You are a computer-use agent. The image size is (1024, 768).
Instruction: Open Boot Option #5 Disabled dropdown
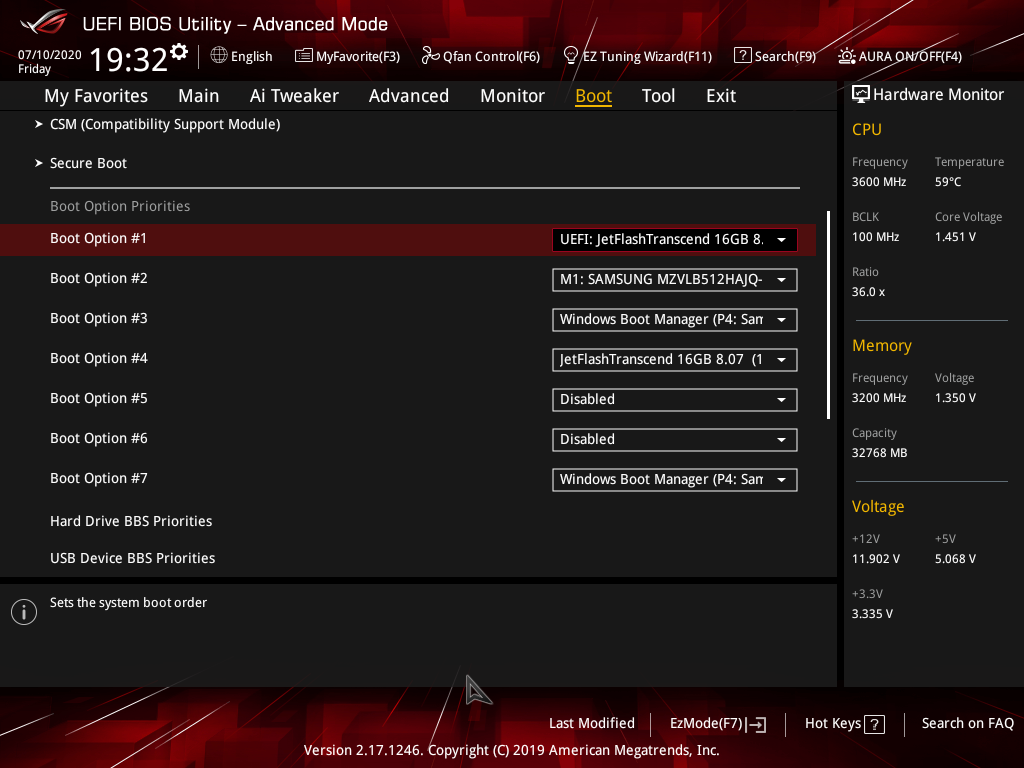pyautogui.click(x=675, y=400)
